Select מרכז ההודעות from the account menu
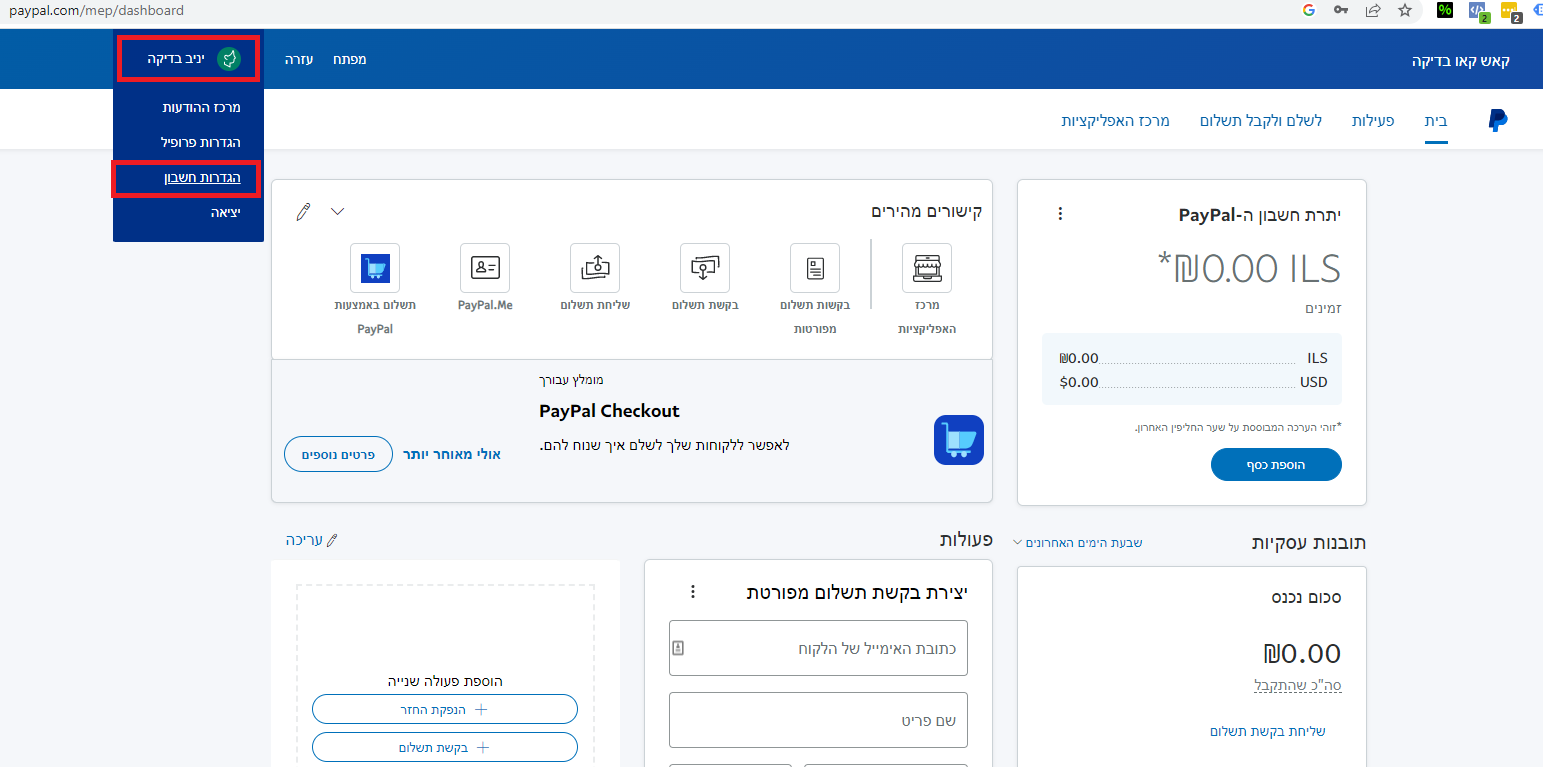 201,107
